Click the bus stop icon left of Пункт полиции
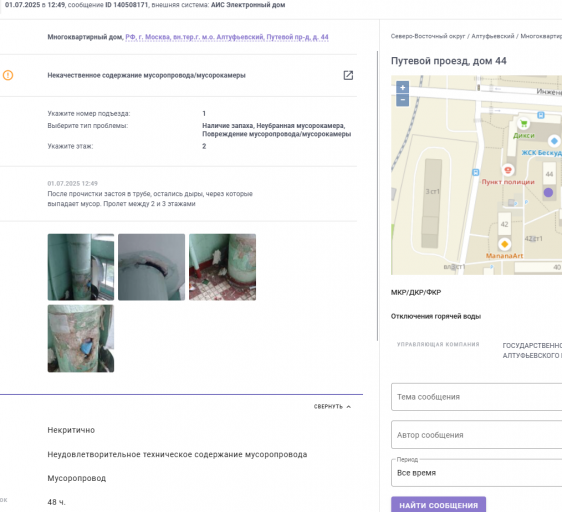This screenshot has width=562, height=512. 476,172
